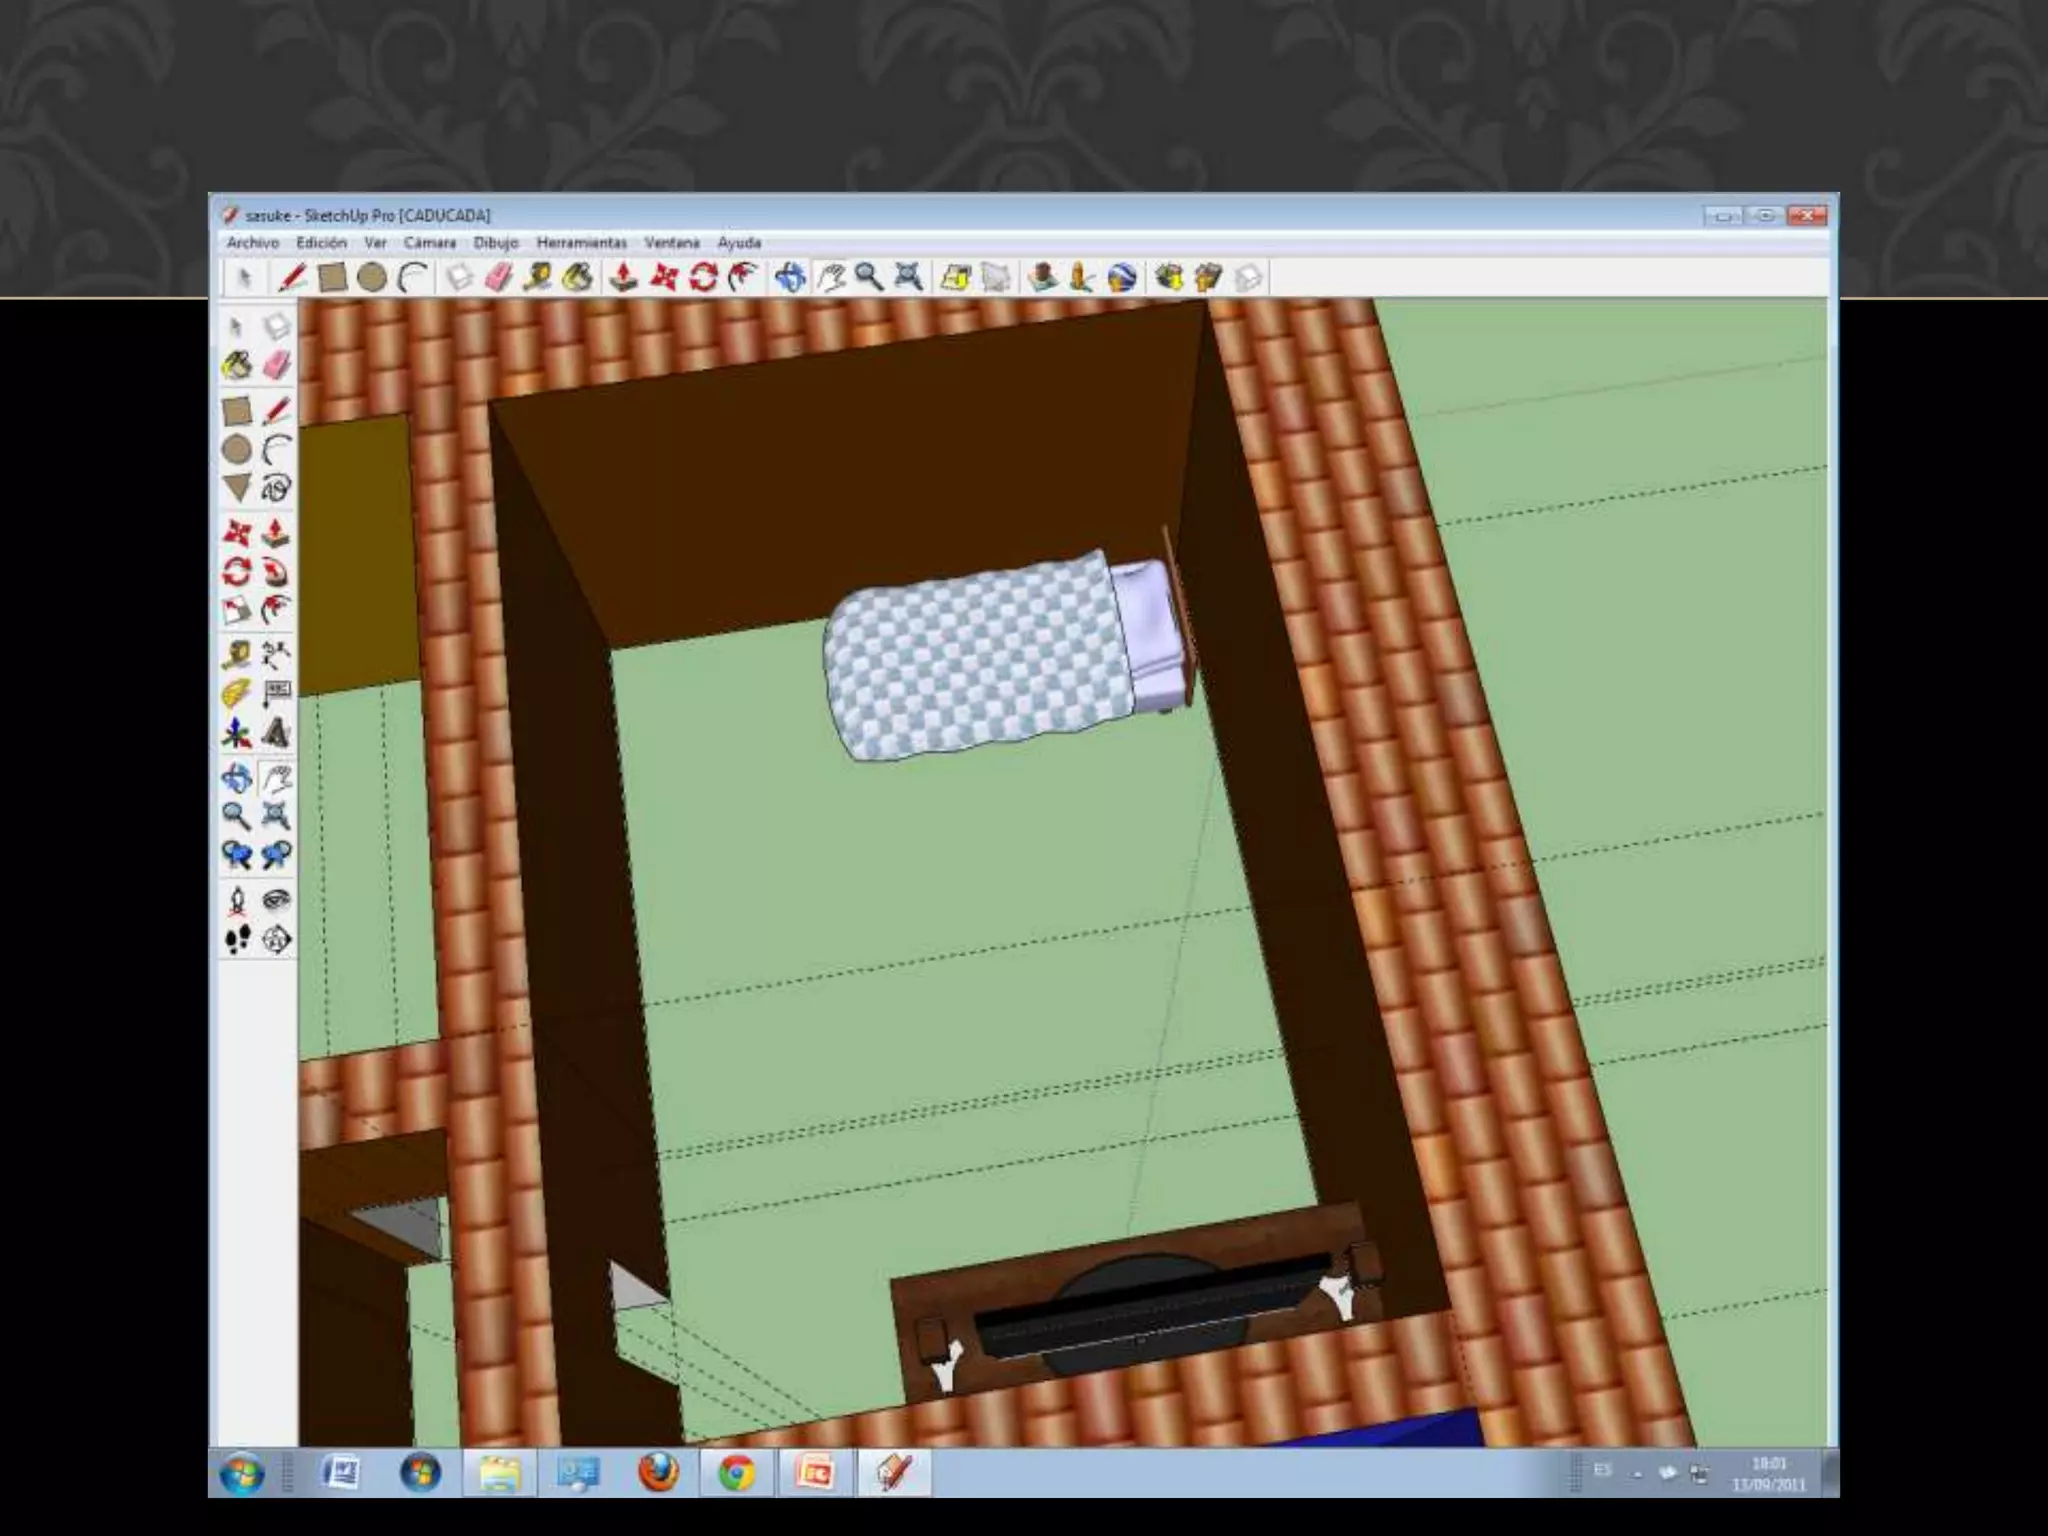Select the Section Plane tool

click(x=277, y=940)
